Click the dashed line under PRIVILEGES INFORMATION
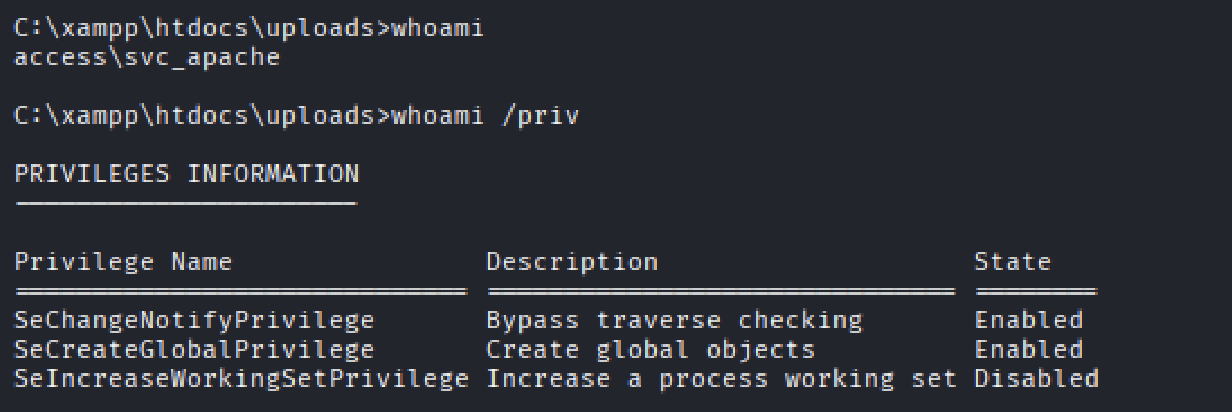1232x412 pixels. coord(186,204)
